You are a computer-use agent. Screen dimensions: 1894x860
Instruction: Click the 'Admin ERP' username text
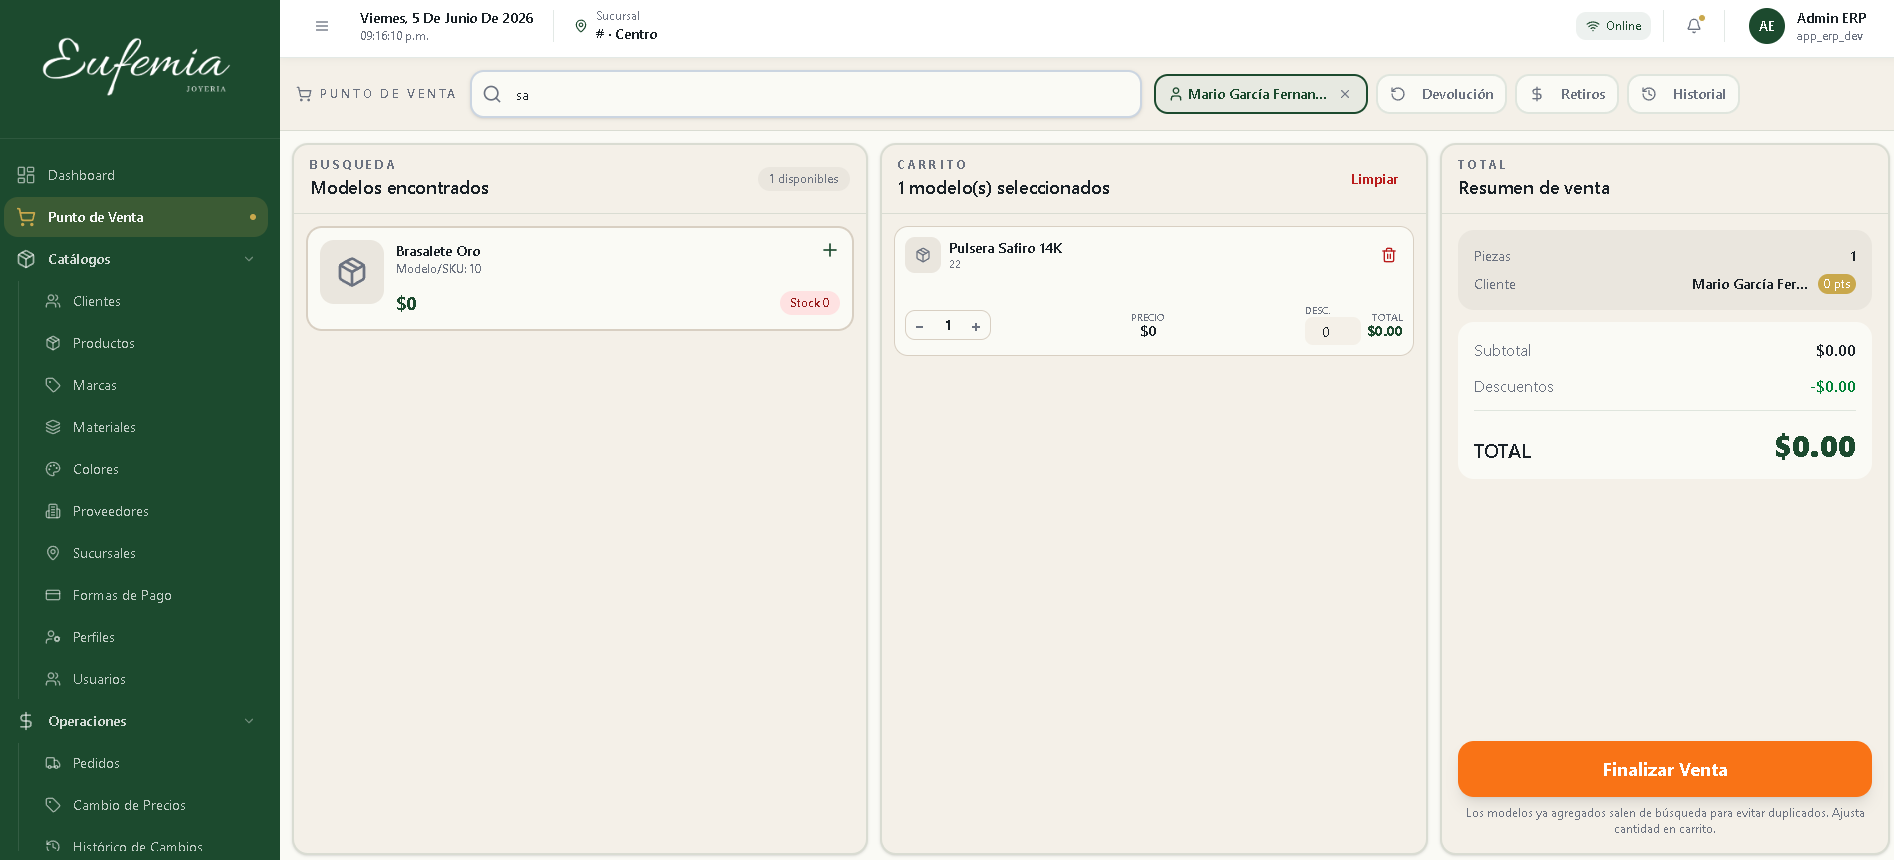point(1831,18)
